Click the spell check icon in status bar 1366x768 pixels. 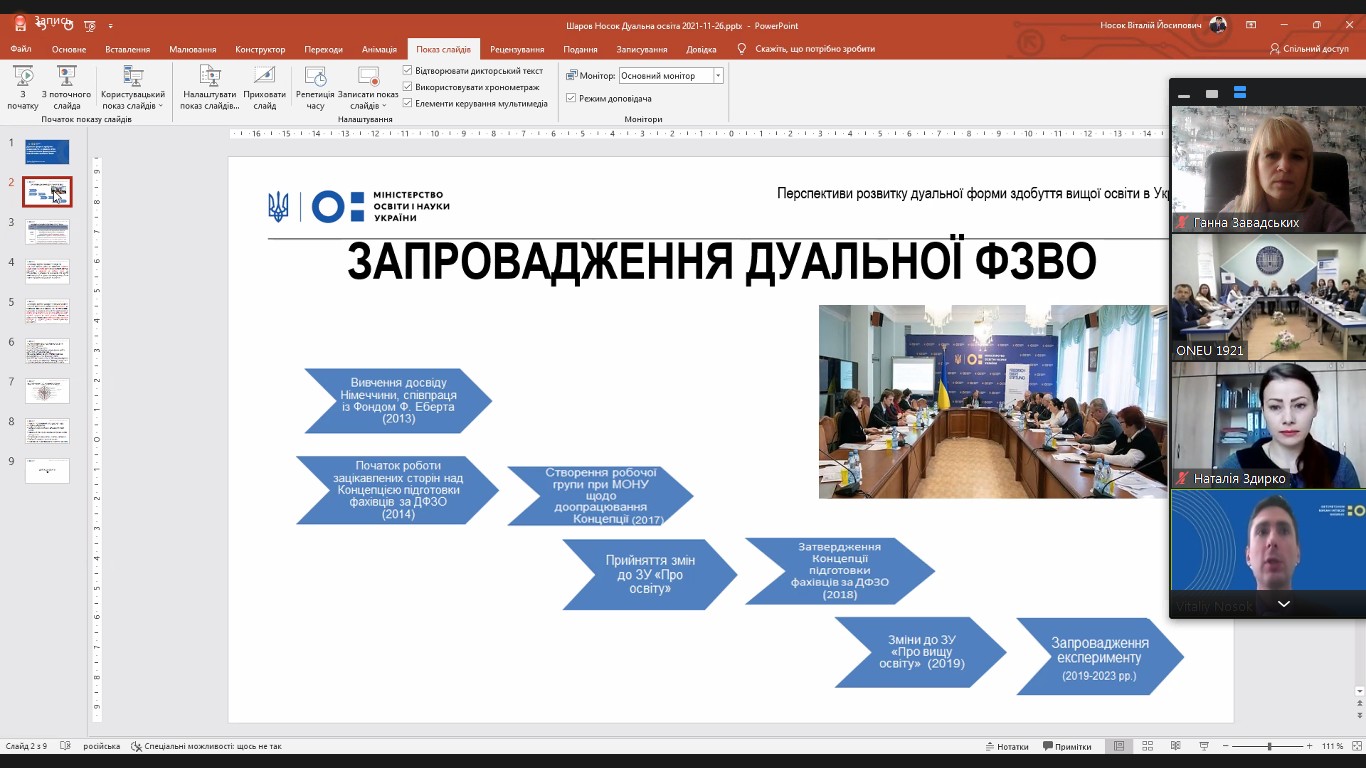pos(65,746)
